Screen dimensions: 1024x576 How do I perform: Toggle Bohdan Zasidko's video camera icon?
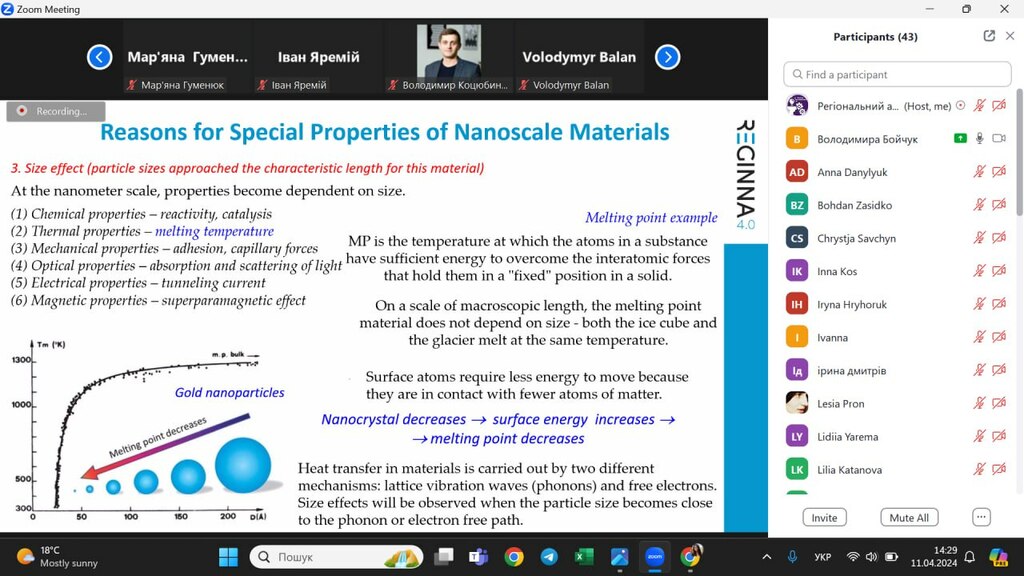(999, 205)
